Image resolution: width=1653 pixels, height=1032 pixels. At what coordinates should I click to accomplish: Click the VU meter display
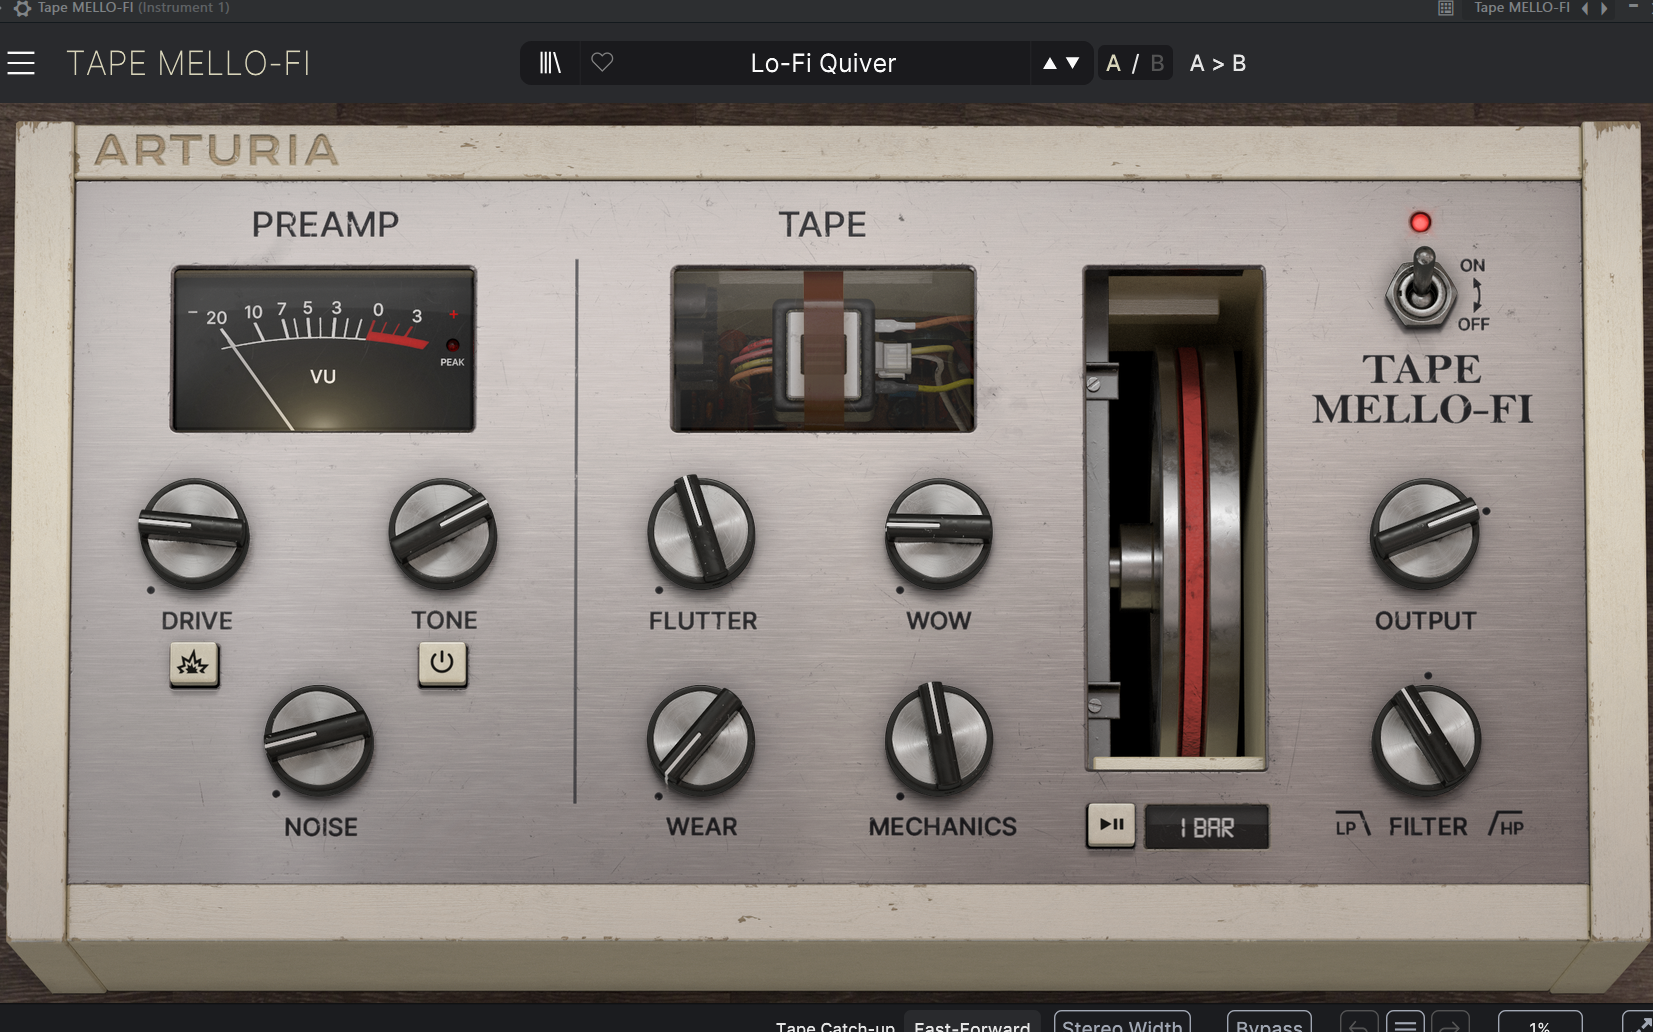click(323, 349)
